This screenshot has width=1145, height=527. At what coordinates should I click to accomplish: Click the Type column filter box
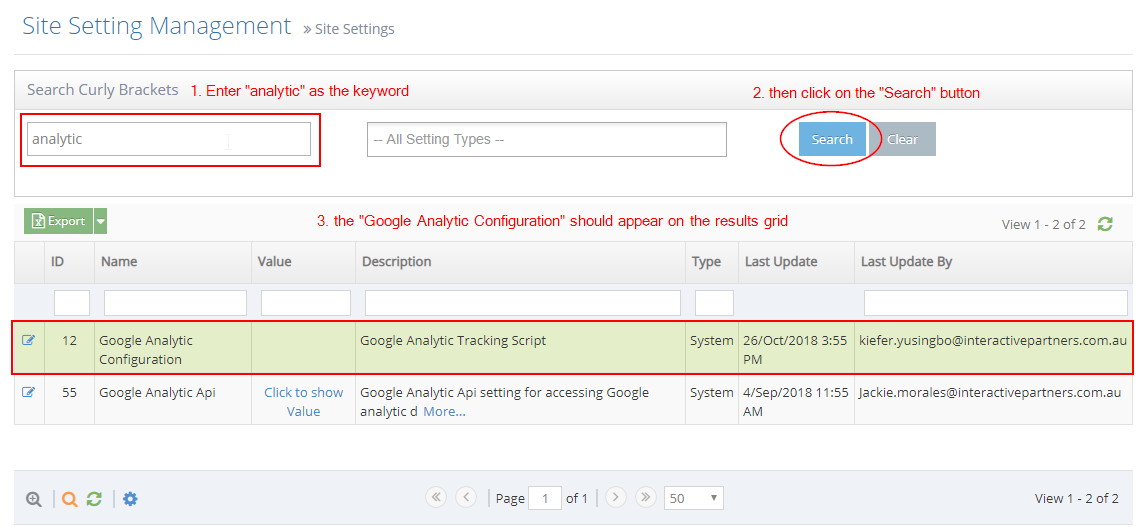pyautogui.click(x=714, y=303)
